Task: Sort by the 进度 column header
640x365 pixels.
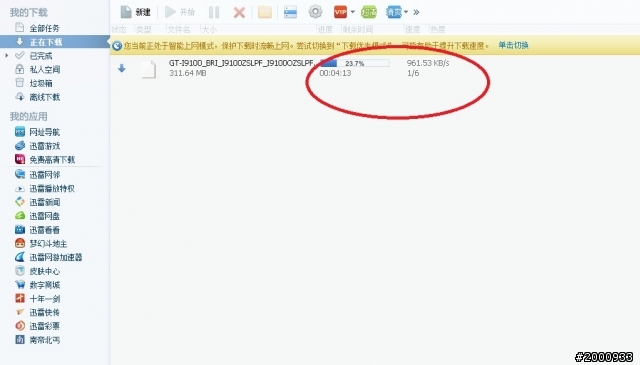Action: (x=325, y=30)
